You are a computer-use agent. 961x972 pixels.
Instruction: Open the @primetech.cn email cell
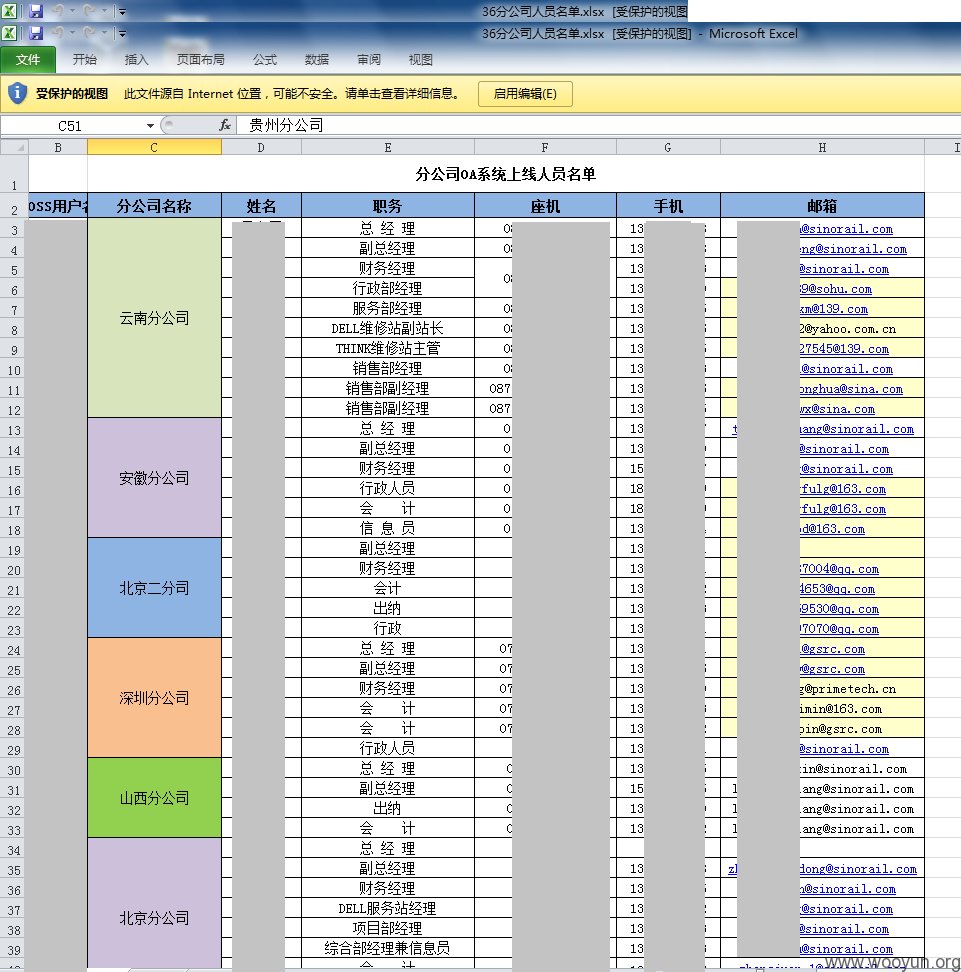tap(848, 689)
